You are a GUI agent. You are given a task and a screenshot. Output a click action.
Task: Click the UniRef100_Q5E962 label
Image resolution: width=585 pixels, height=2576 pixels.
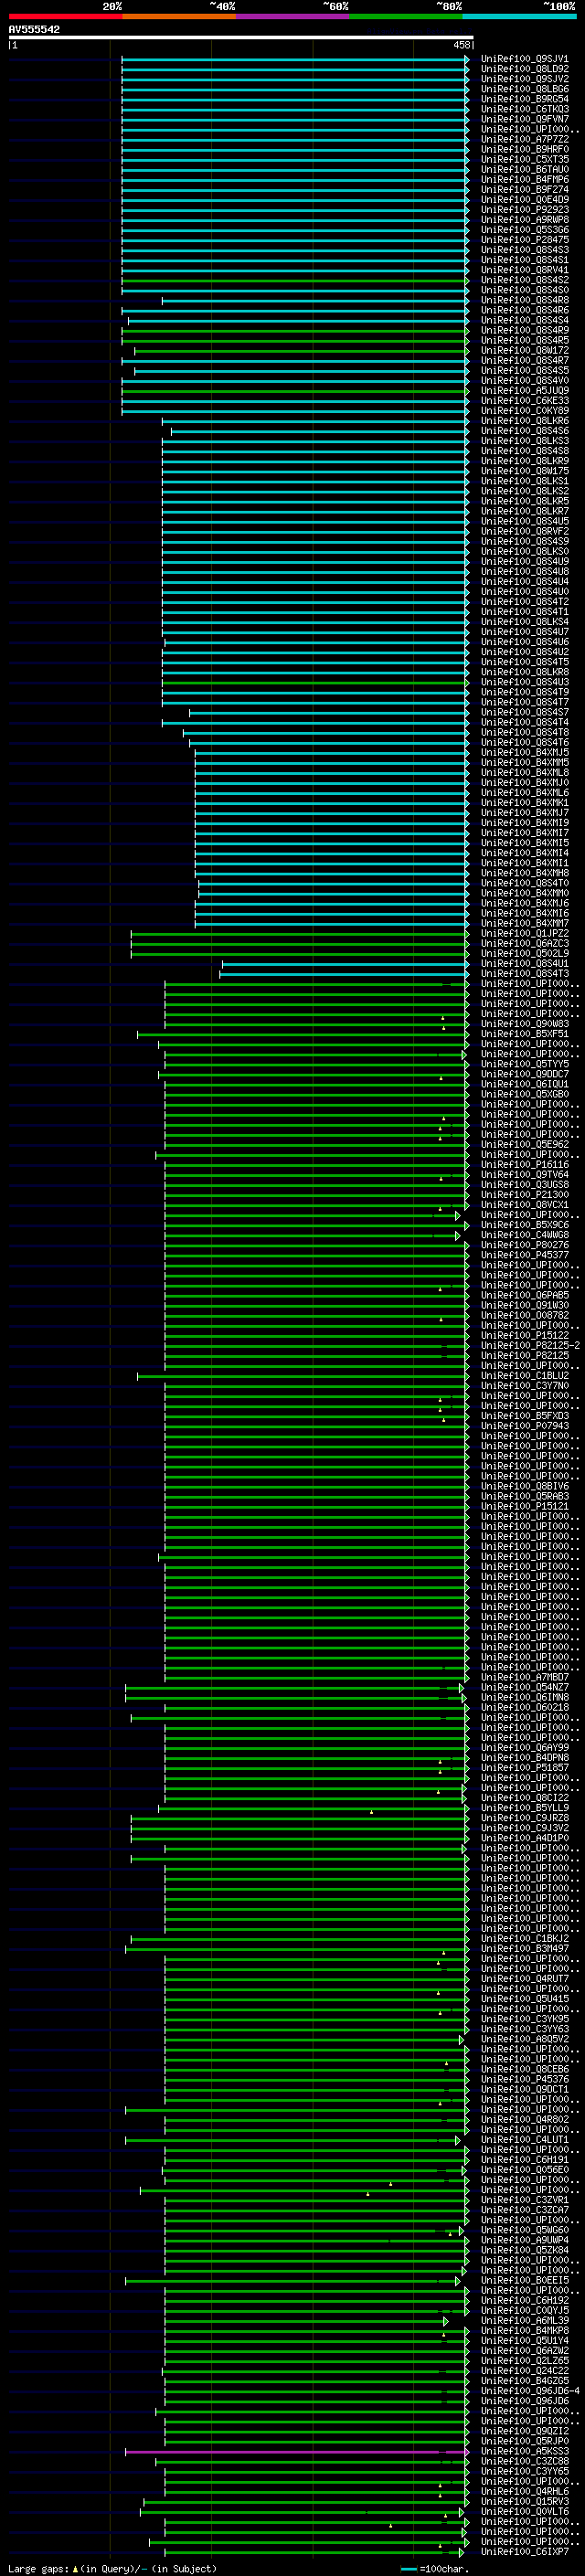pyautogui.click(x=524, y=1145)
